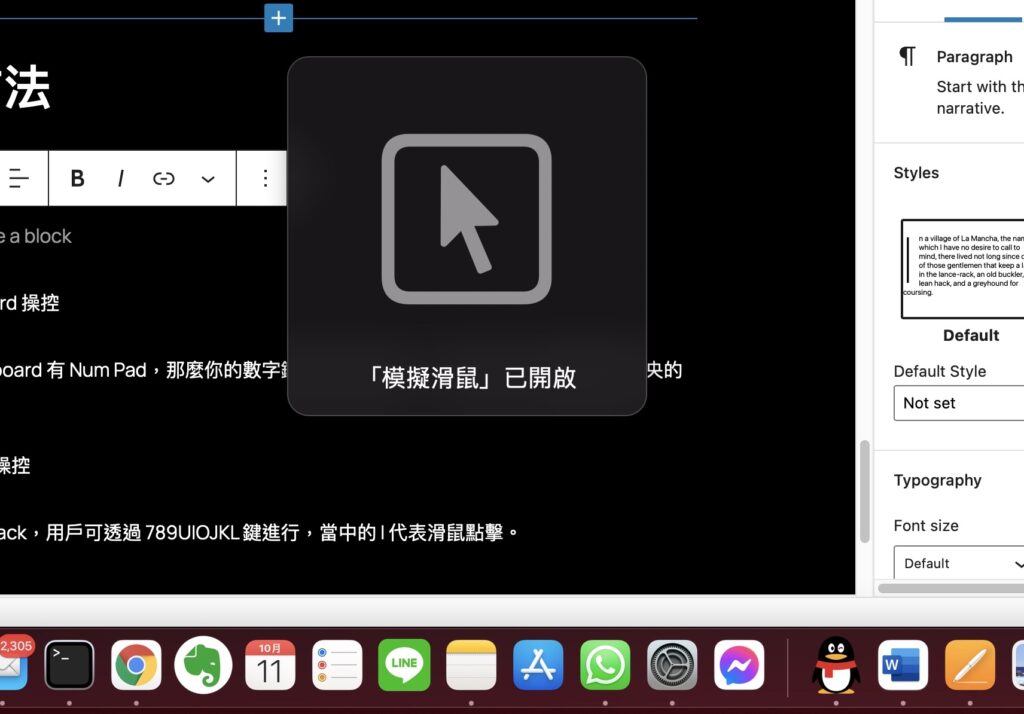Collapse the Typography section header
The image size is (1024, 714).
pos(938,480)
